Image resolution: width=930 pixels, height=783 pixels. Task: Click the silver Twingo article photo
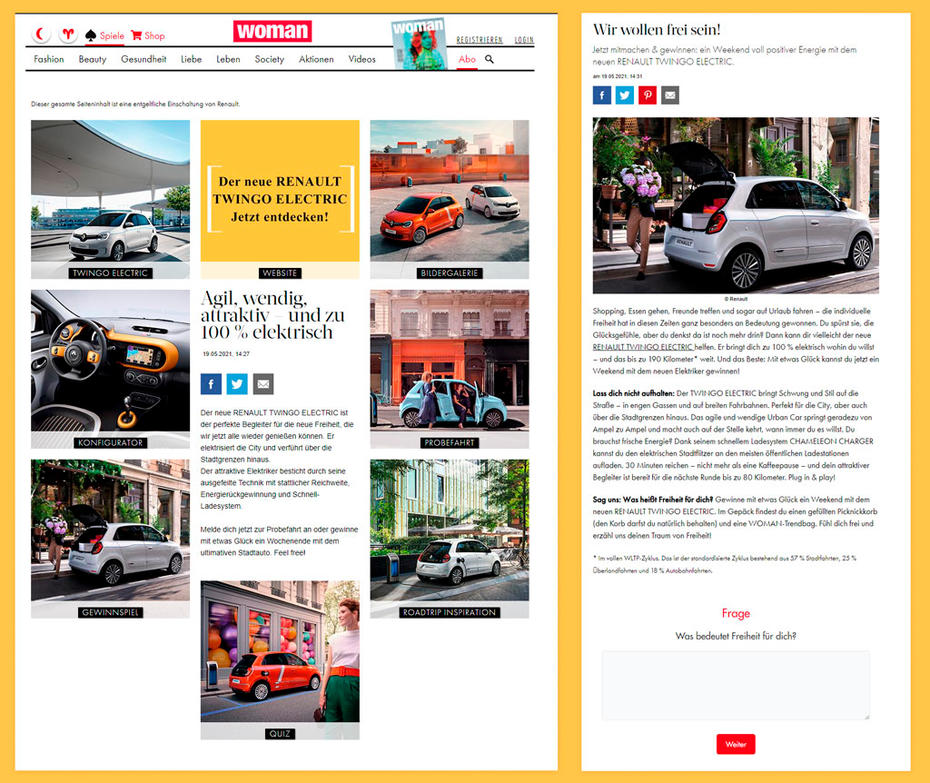tap(735, 205)
